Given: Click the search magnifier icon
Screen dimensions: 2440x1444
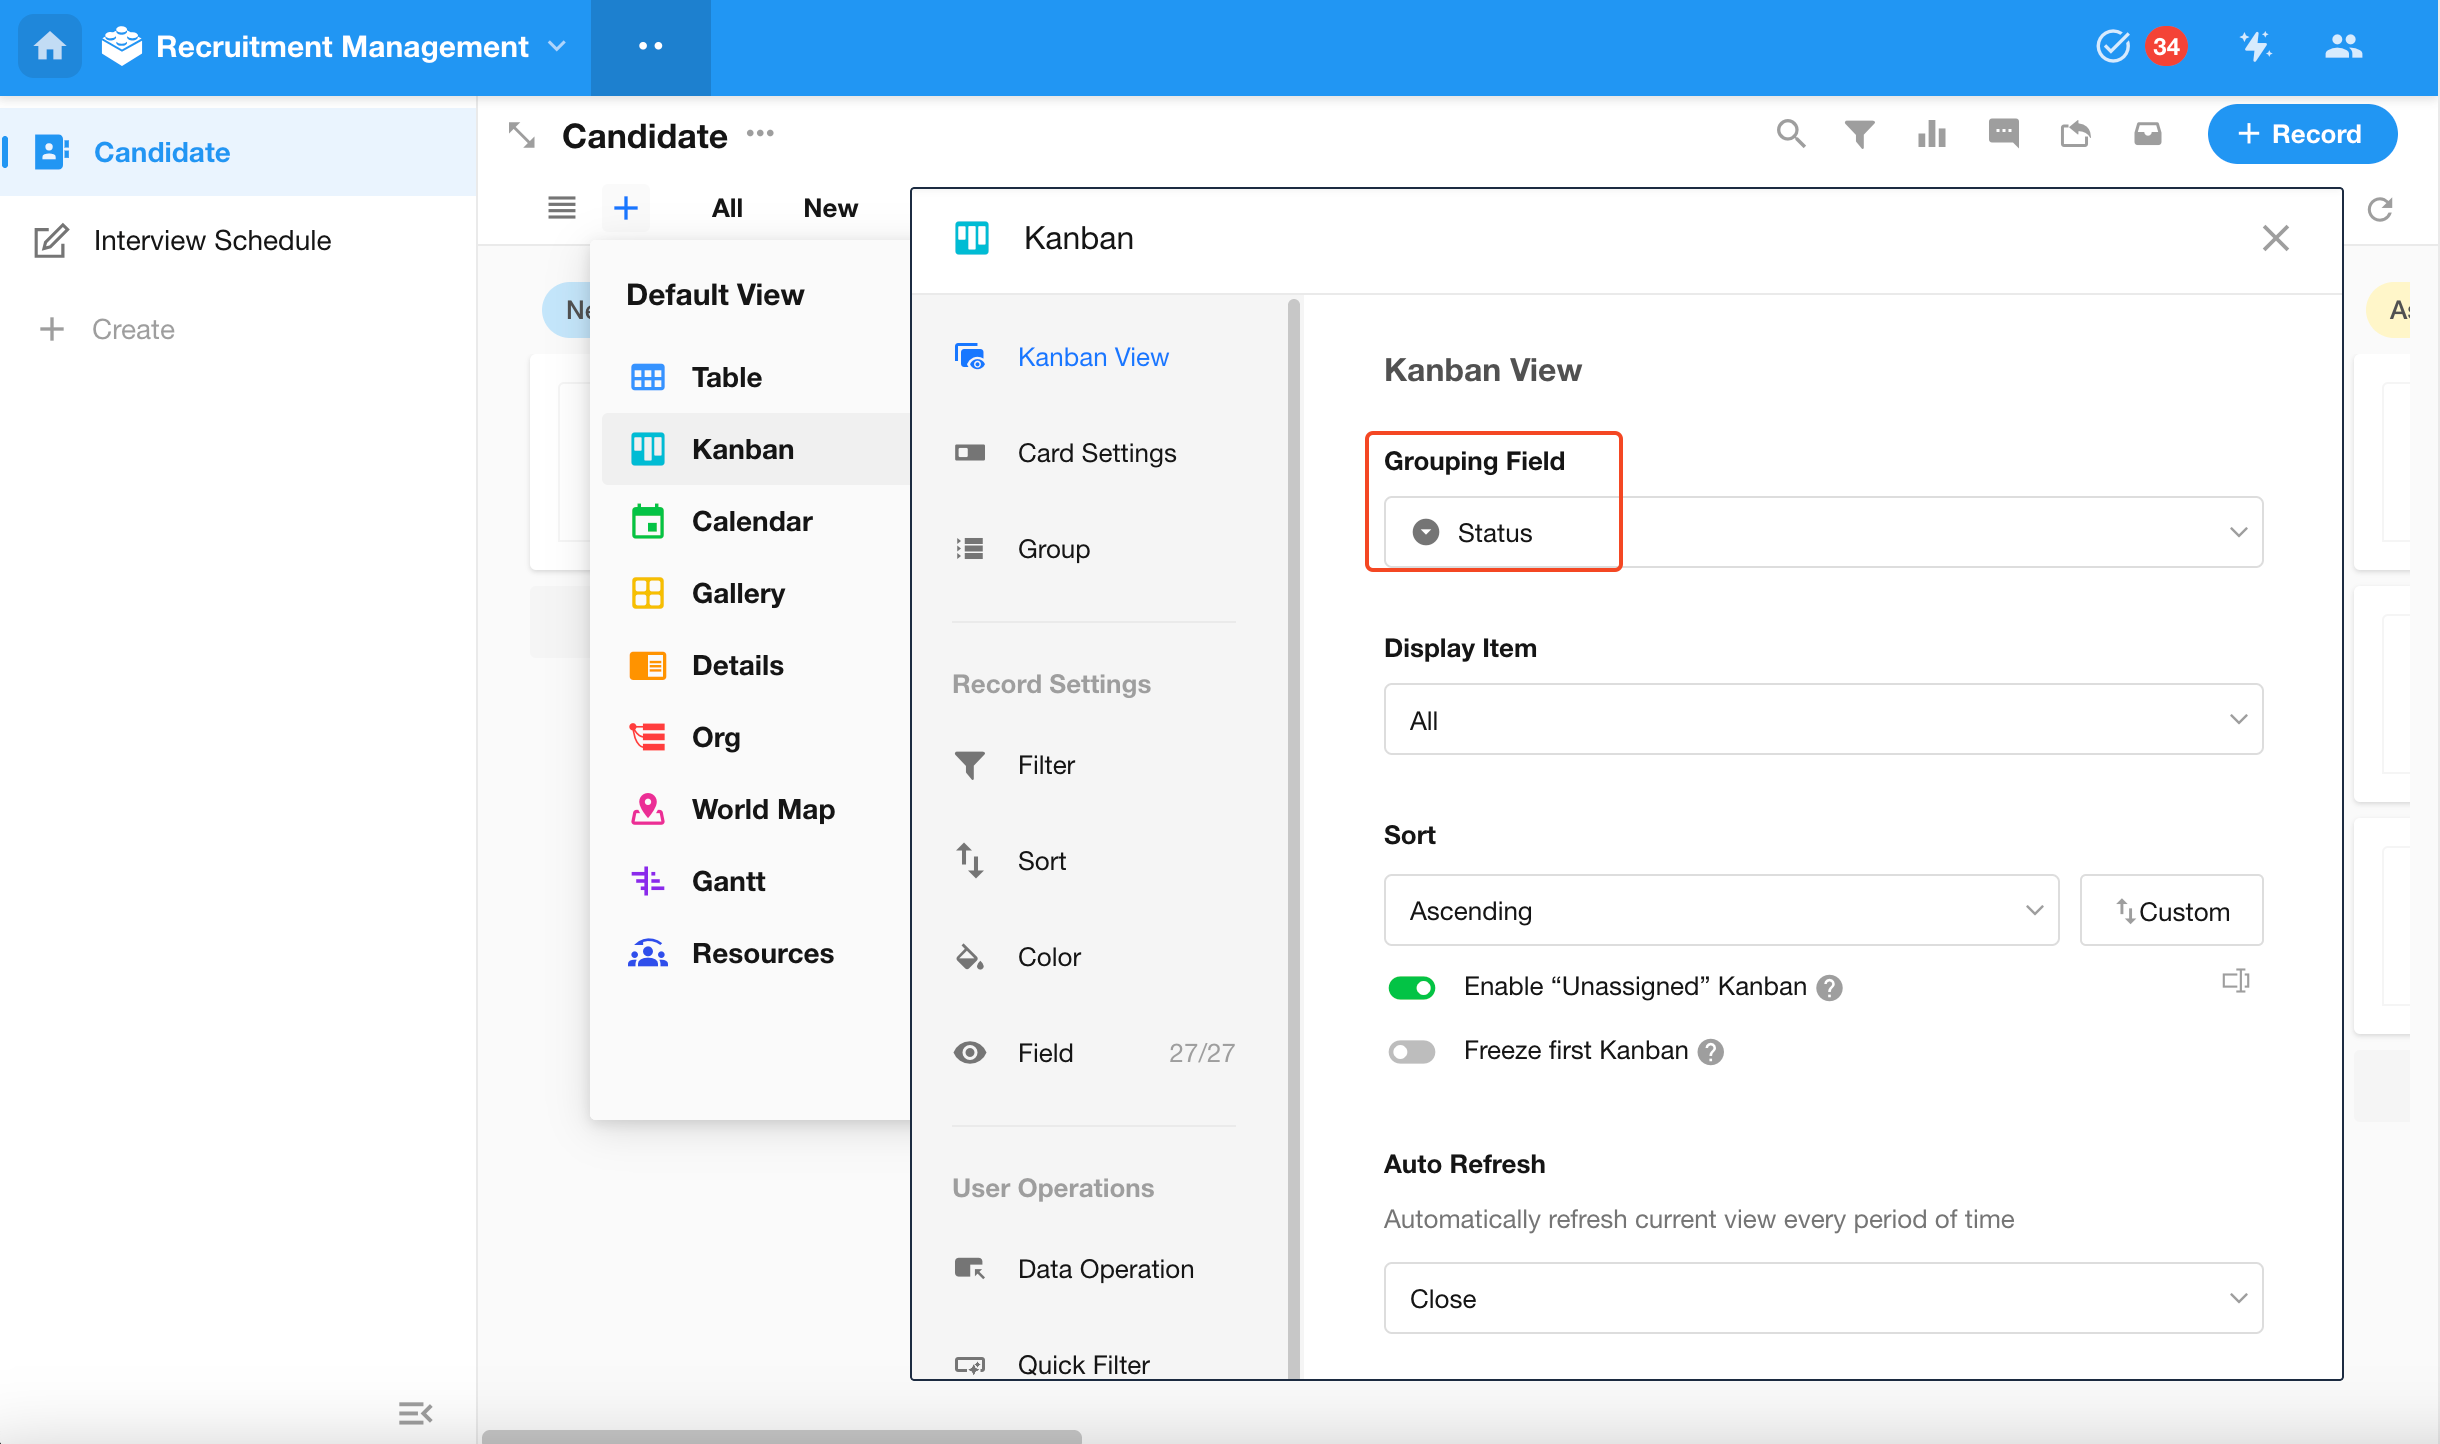Looking at the screenshot, I should click(1790, 134).
